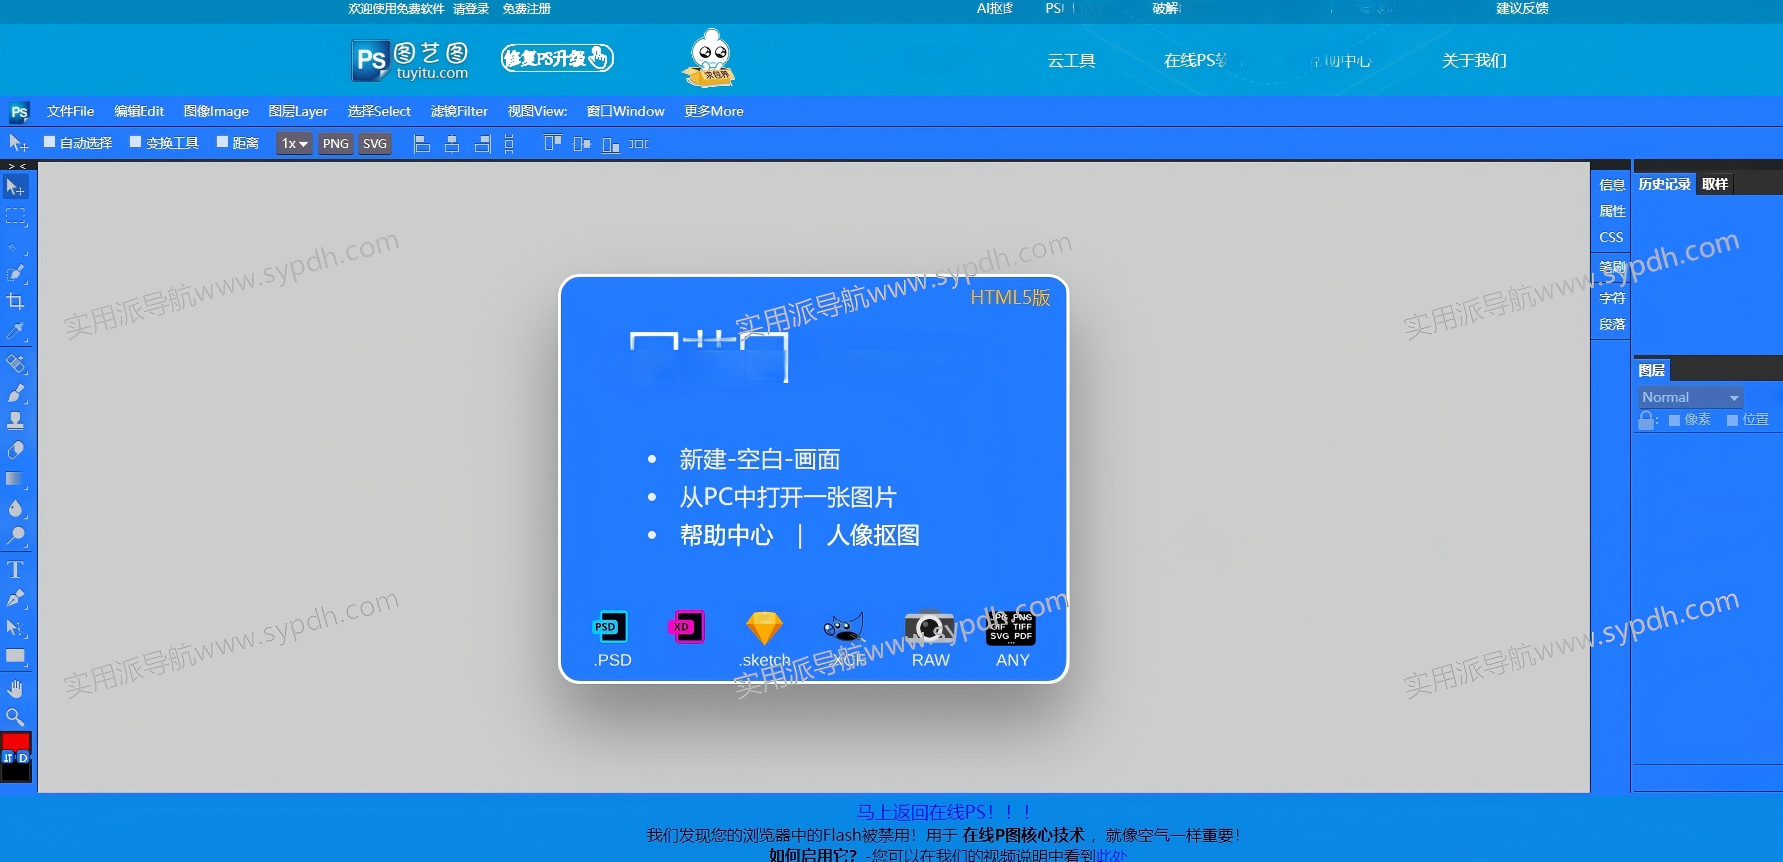Select the Brush tool

tap(15, 393)
